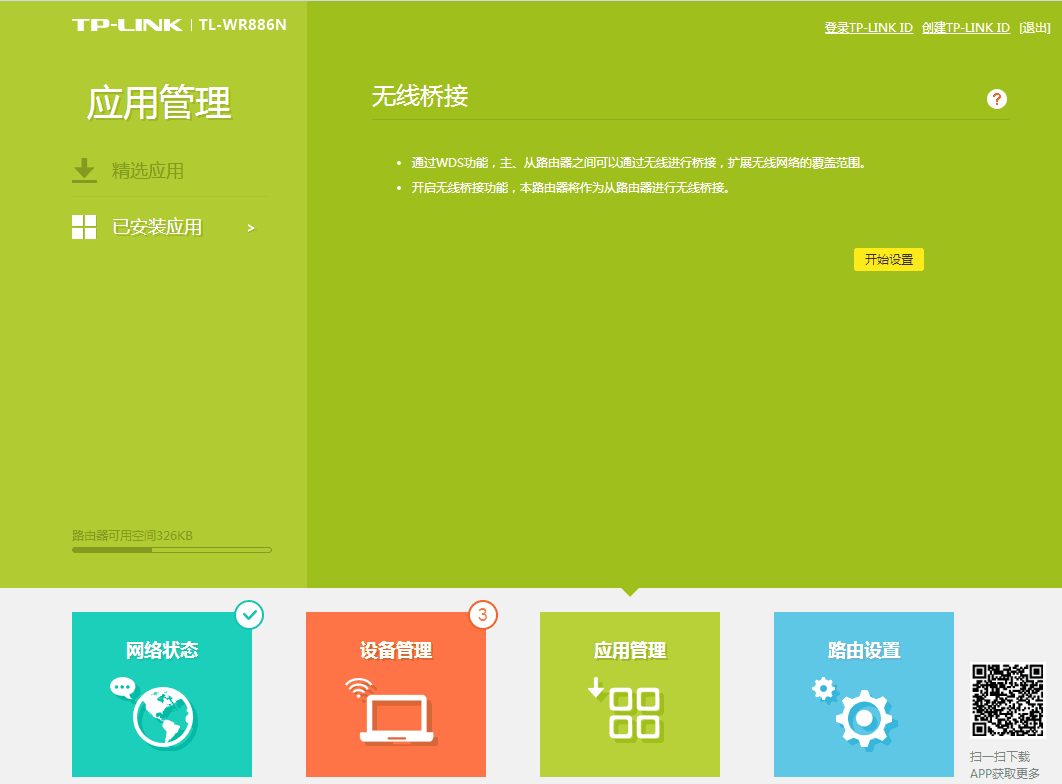Select the 精选应用 sidebar entry
This screenshot has width=1062, height=784.
(x=143, y=170)
